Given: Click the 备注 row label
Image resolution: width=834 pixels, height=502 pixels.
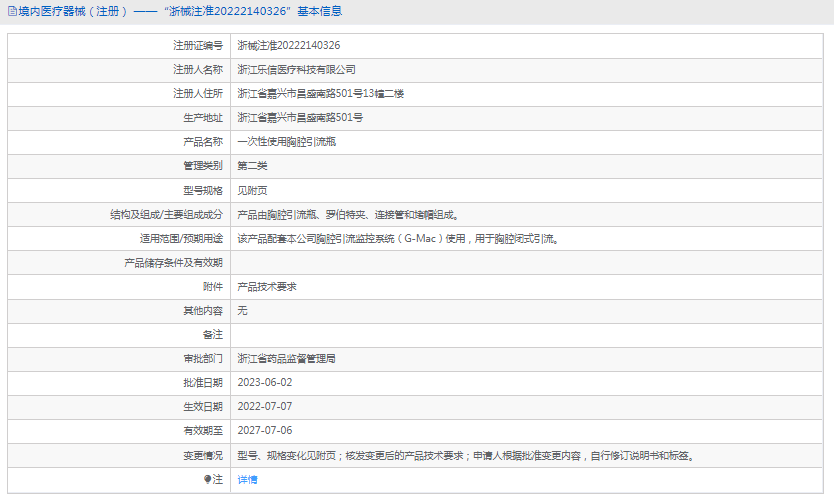Looking at the screenshot, I should coord(213,335).
